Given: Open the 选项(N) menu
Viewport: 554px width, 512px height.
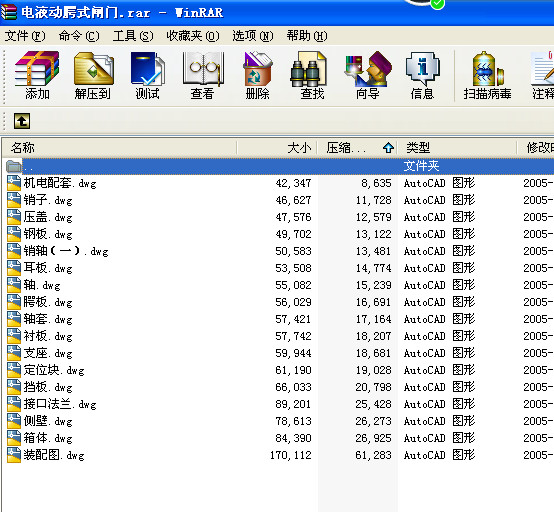Looking at the screenshot, I should click(253, 36).
